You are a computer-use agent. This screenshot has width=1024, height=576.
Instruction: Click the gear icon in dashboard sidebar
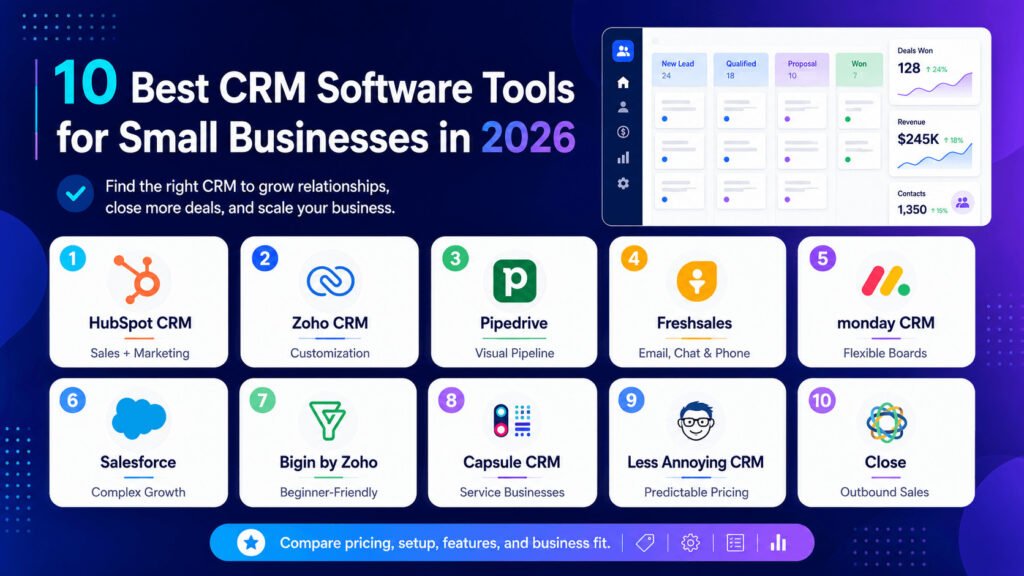point(623,184)
